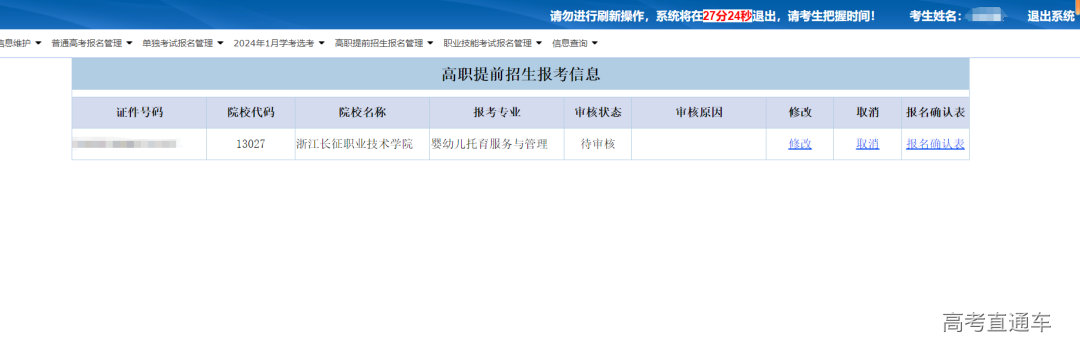Click the 院校名称 column header
This screenshot has height=362, width=1080.
(x=362, y=113)
